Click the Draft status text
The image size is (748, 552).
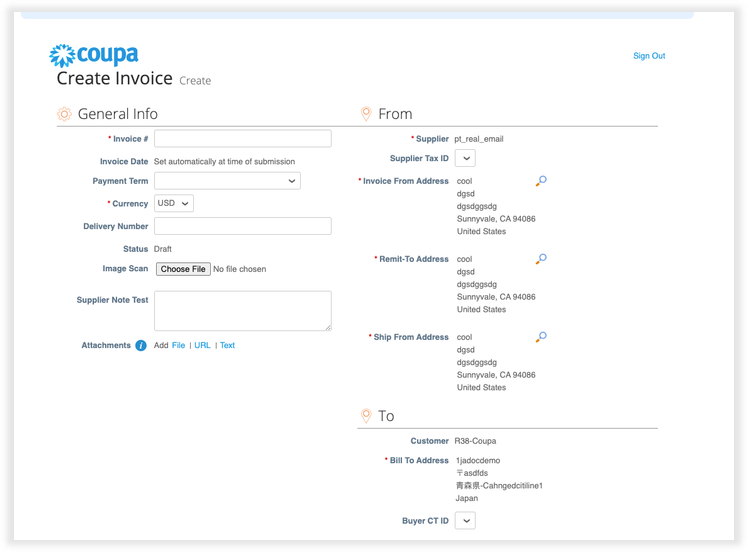point(163,249)
